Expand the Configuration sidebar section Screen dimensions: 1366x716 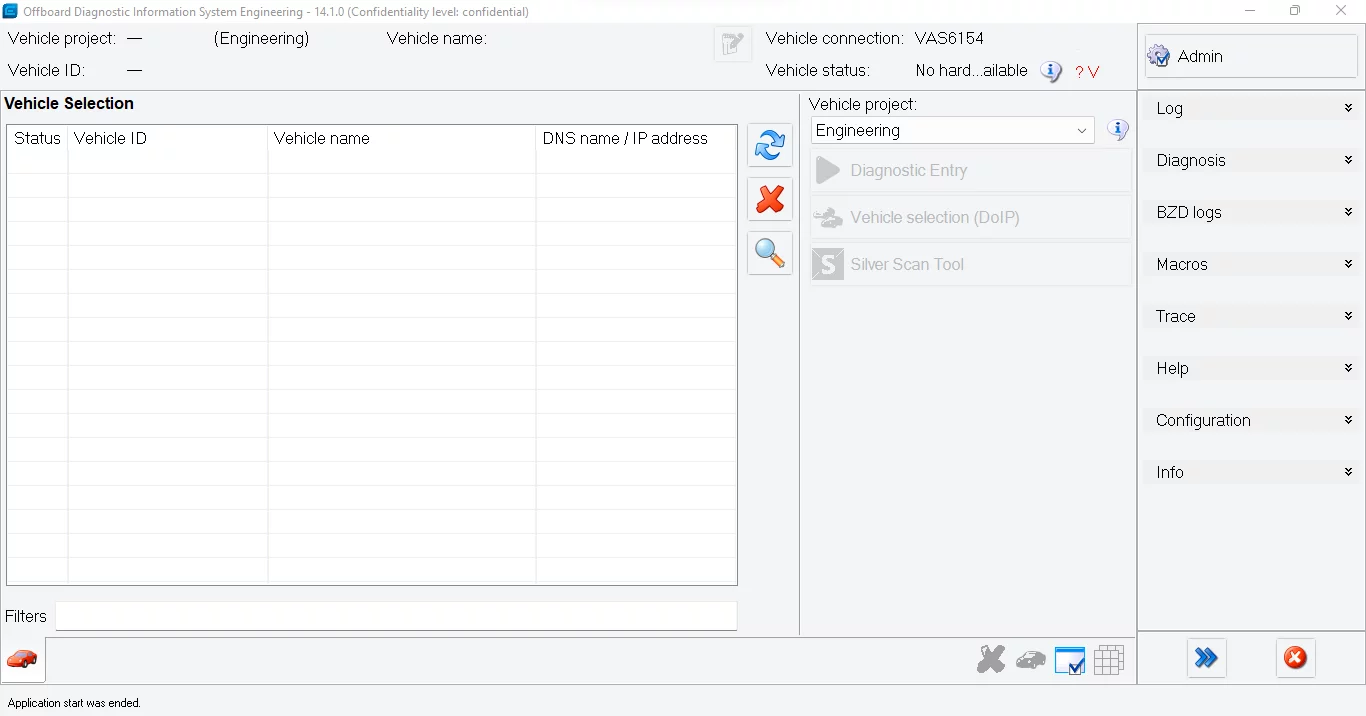click(1251, 420)
